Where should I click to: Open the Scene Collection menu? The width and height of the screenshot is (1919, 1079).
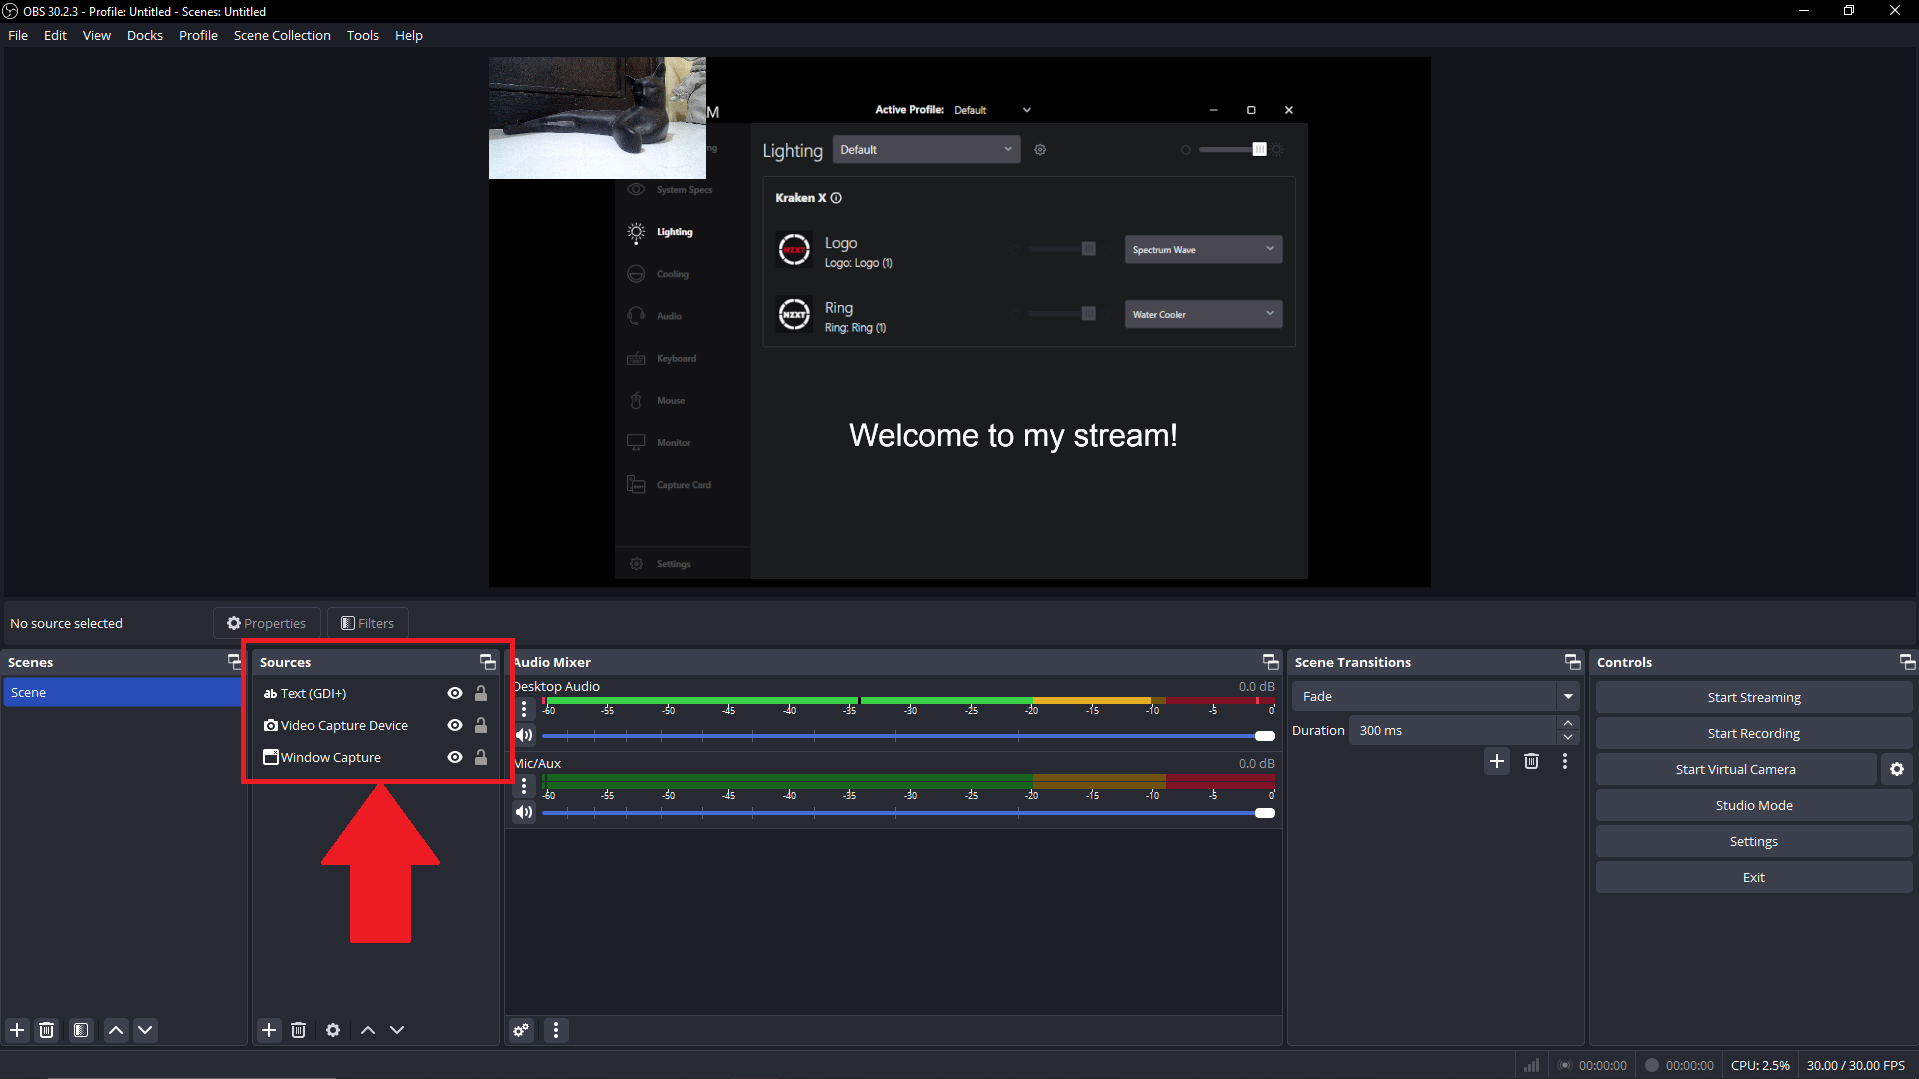tap(282, 35)
